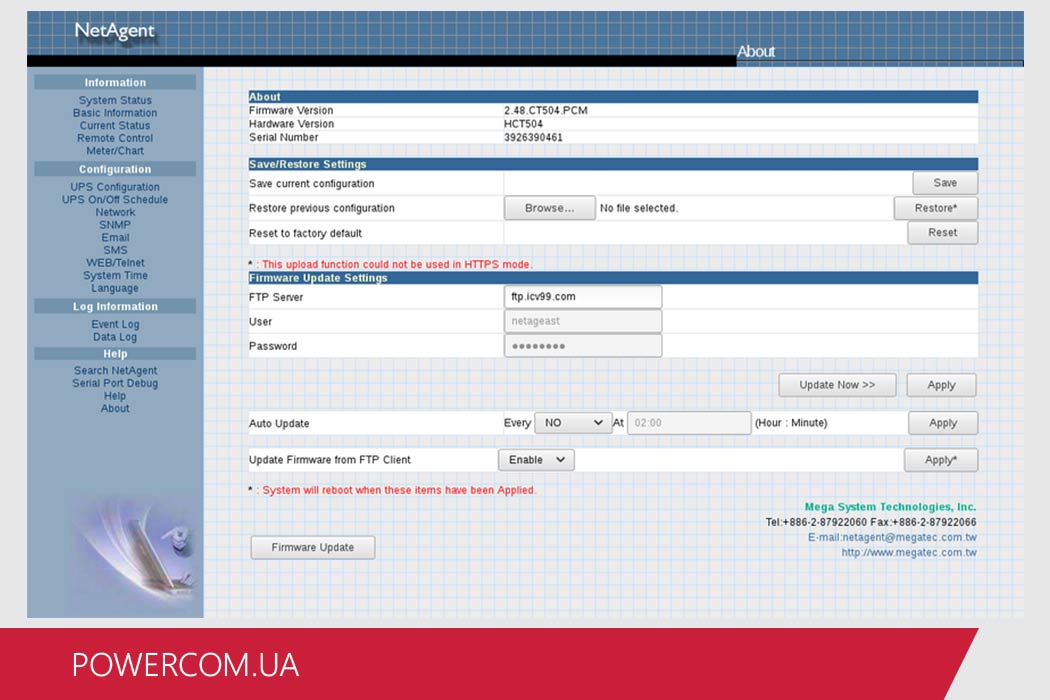Open the Meter/Chart page
Viewport: 1050px width, 700px height.
pos(115,151)
